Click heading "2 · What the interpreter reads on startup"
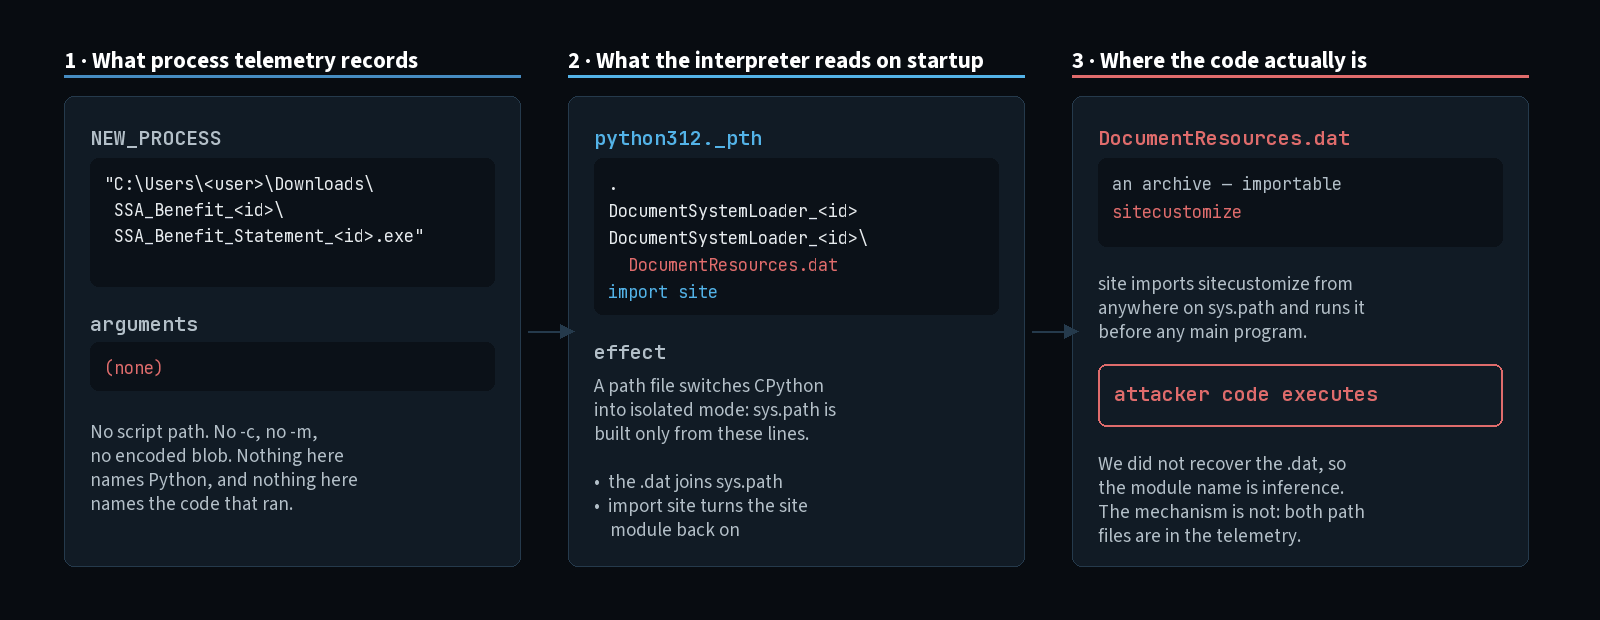This screenshot has width=1600, height=620. click(x=776, y=60)
